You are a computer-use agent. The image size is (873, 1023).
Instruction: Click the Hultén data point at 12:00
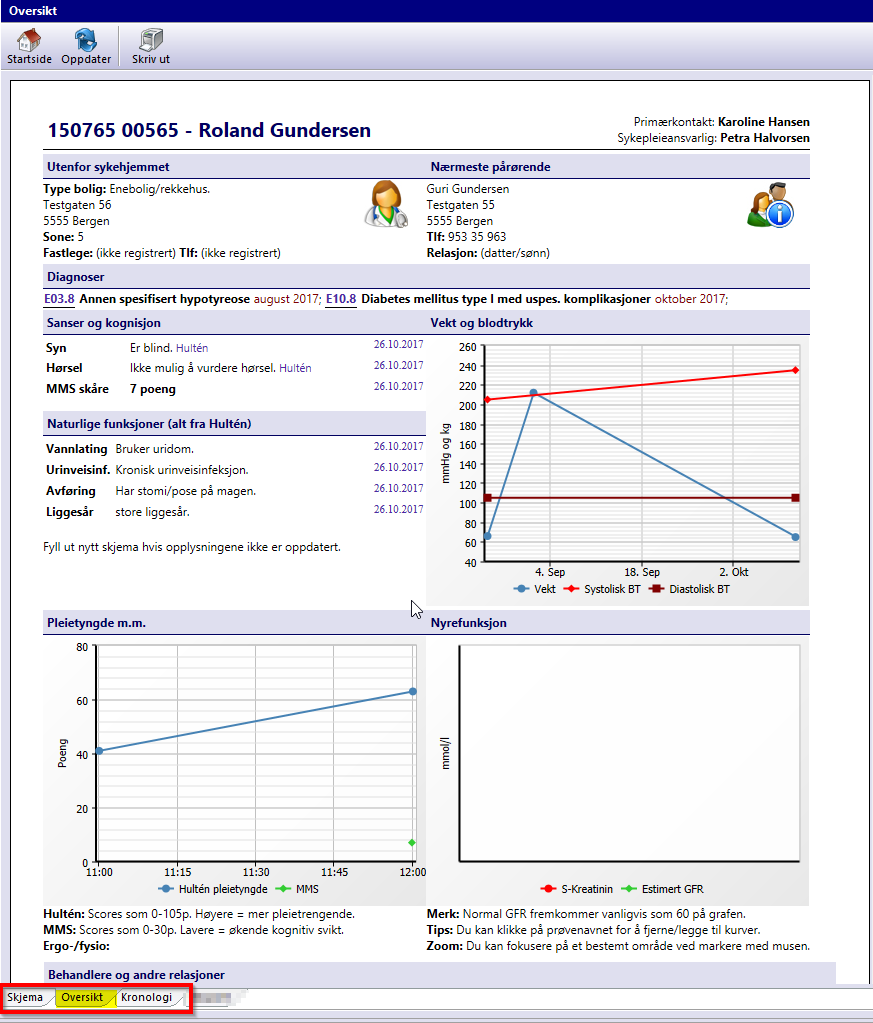click(x=413, y=692)
